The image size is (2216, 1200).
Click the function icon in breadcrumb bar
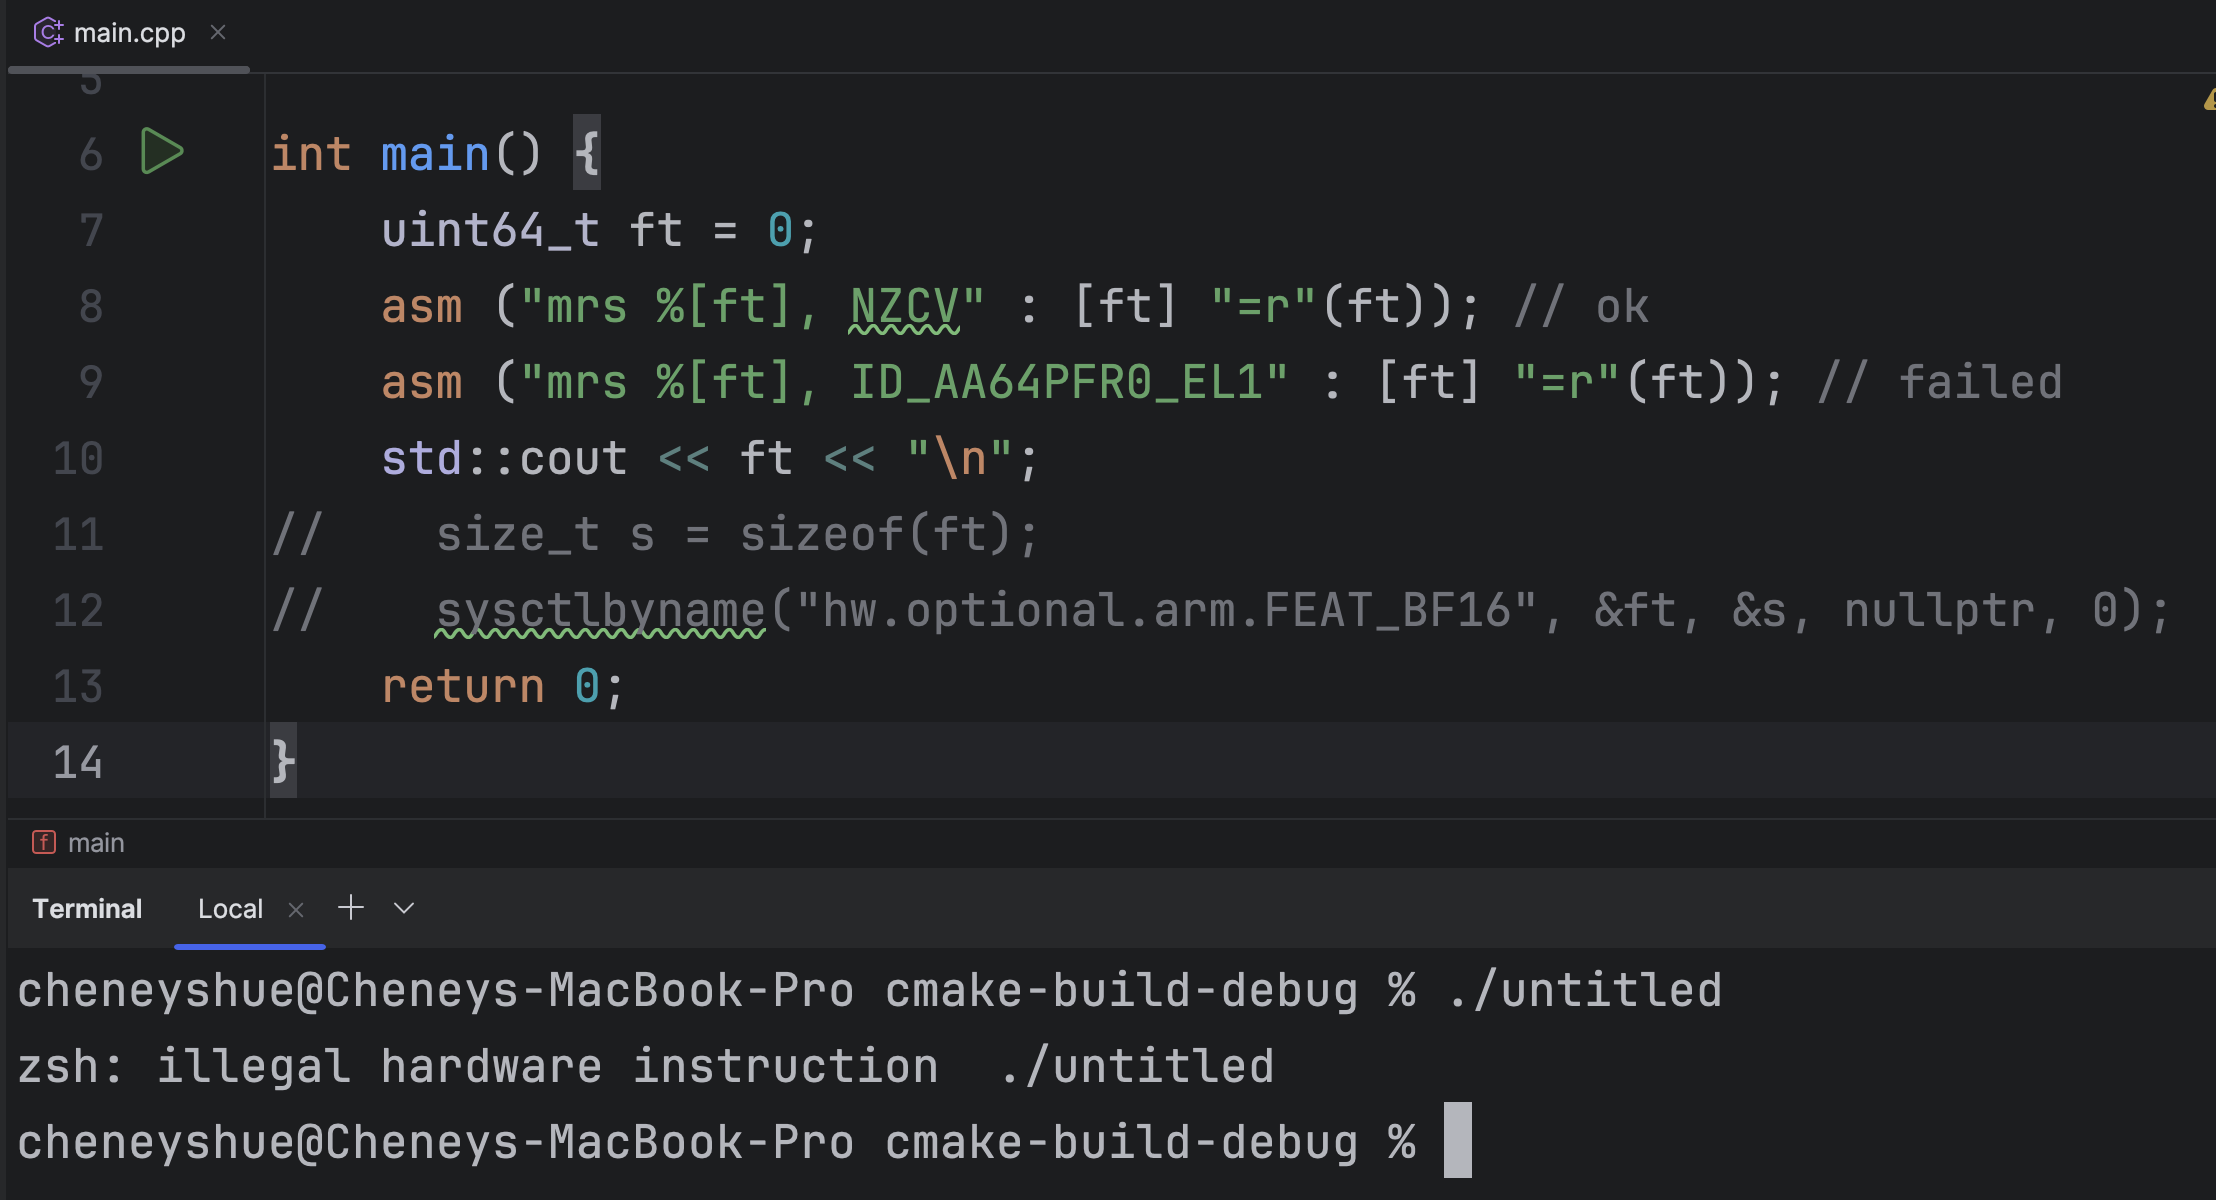tap(44, 842)
